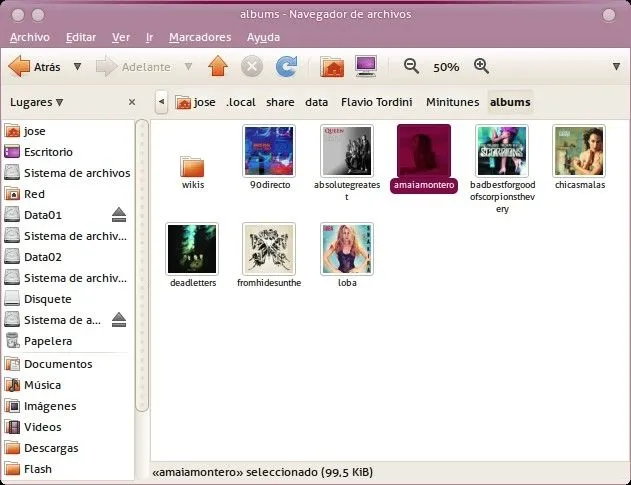Expand the toolbar overflow arrow
The height and width of the screenshot is (485, 631).
click(616, 66)
